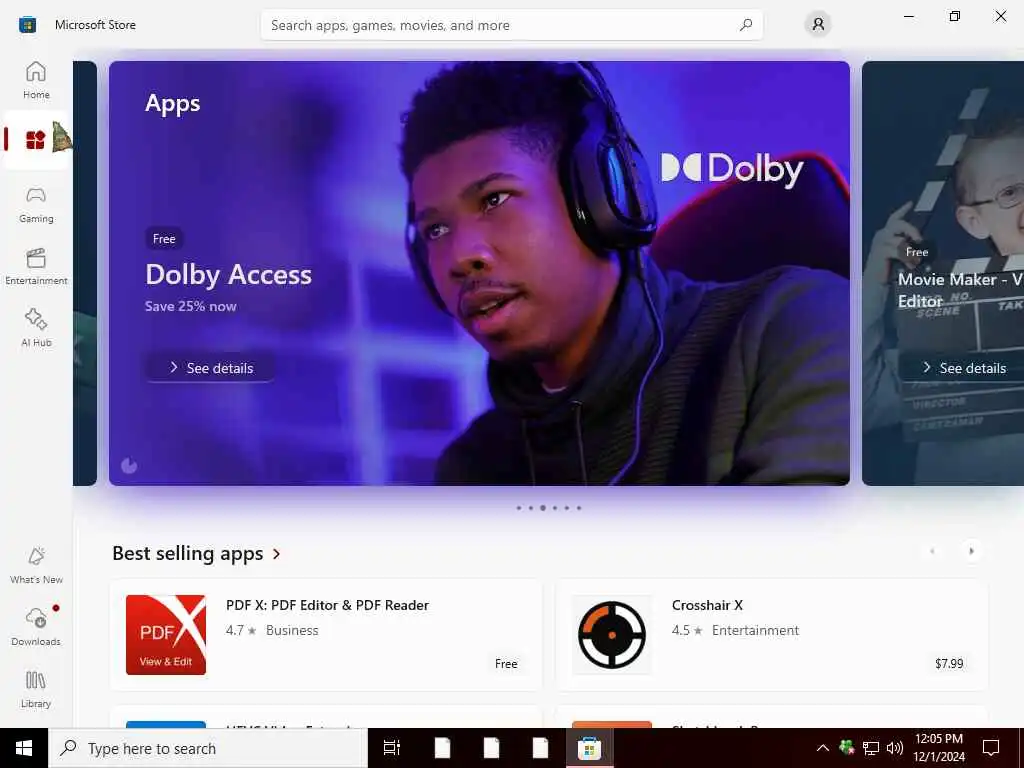Go to previous best selling apps page
1024x768 pixels.
pos(932,551)
